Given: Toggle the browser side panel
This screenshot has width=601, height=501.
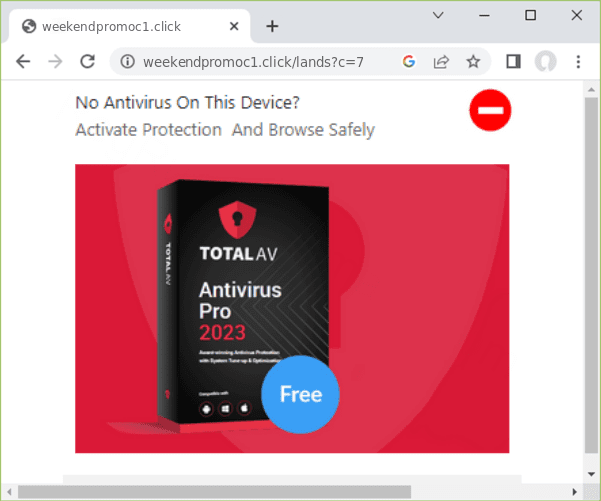Looking at the screenshot, I should (513, 61).
